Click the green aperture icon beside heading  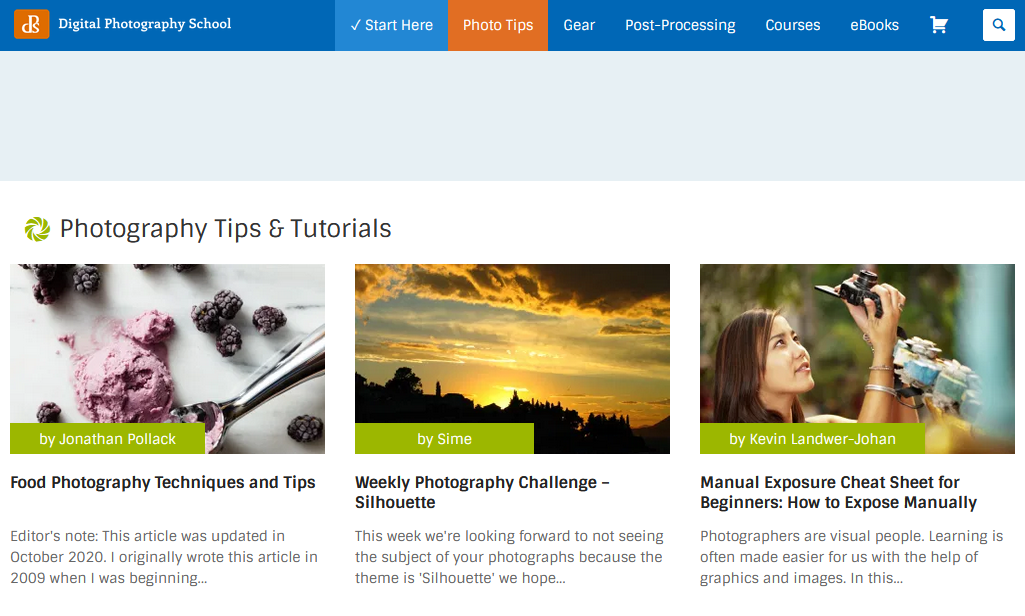pyautogui.click(x=37, y=229)
